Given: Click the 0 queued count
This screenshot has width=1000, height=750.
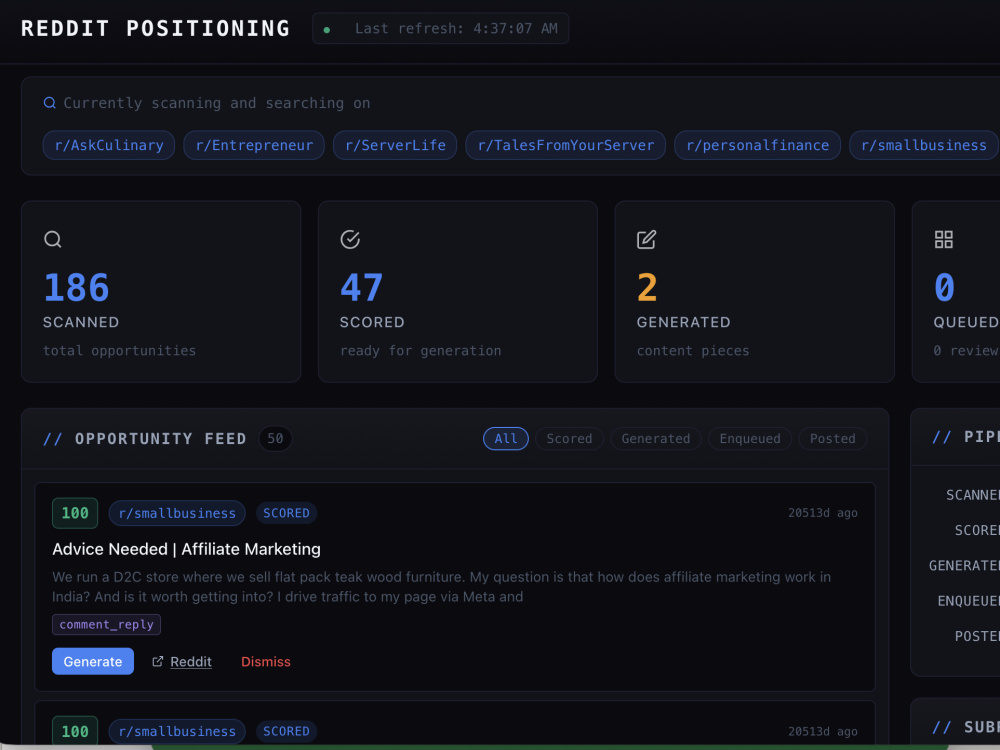Looking at the screenshot, I should (945, 288).
